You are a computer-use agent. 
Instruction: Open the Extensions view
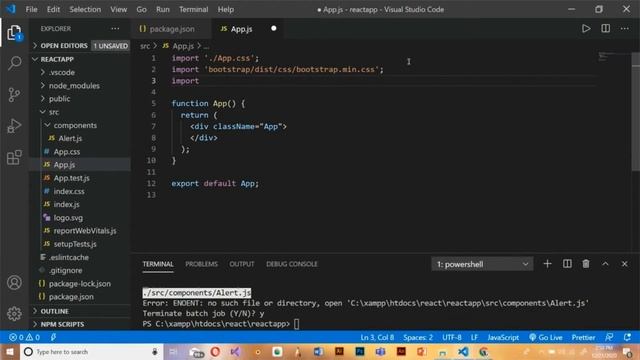point(14,157)
